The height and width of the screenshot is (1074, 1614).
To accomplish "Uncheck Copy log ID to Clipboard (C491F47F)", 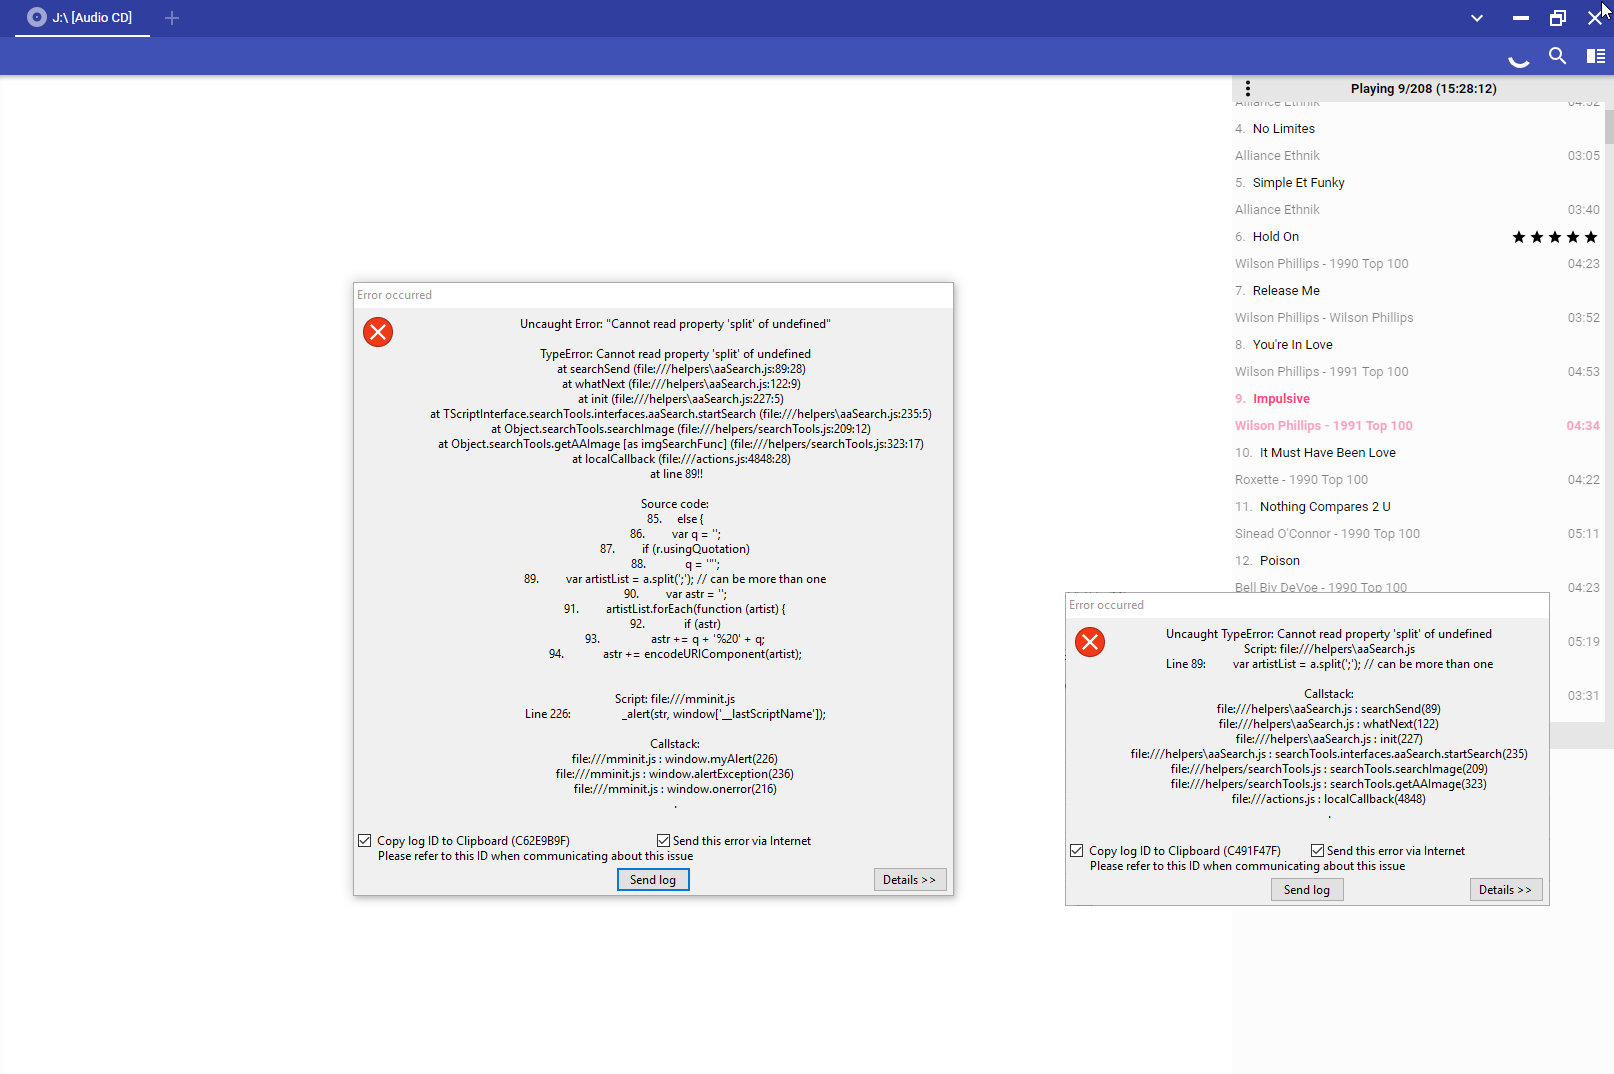I will [1077, 851].
